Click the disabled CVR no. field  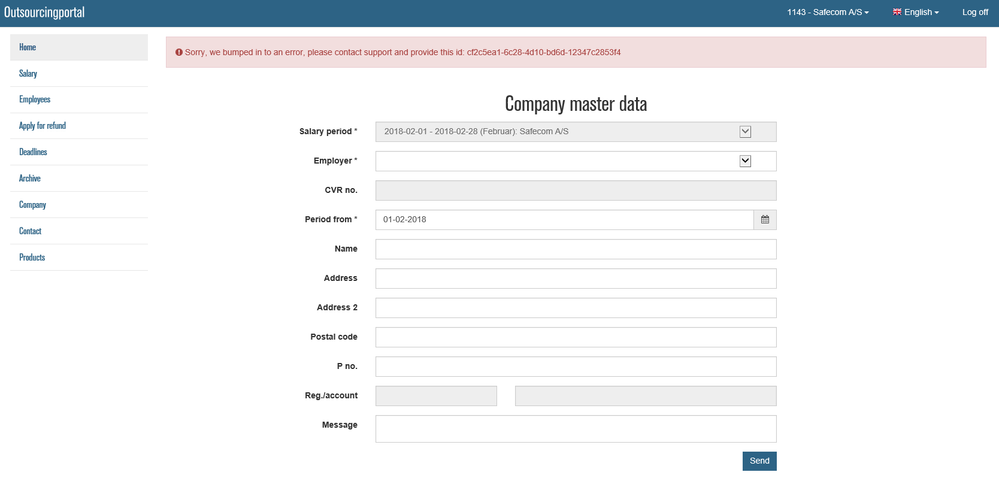pyautogui.click(x=576, y=191)
